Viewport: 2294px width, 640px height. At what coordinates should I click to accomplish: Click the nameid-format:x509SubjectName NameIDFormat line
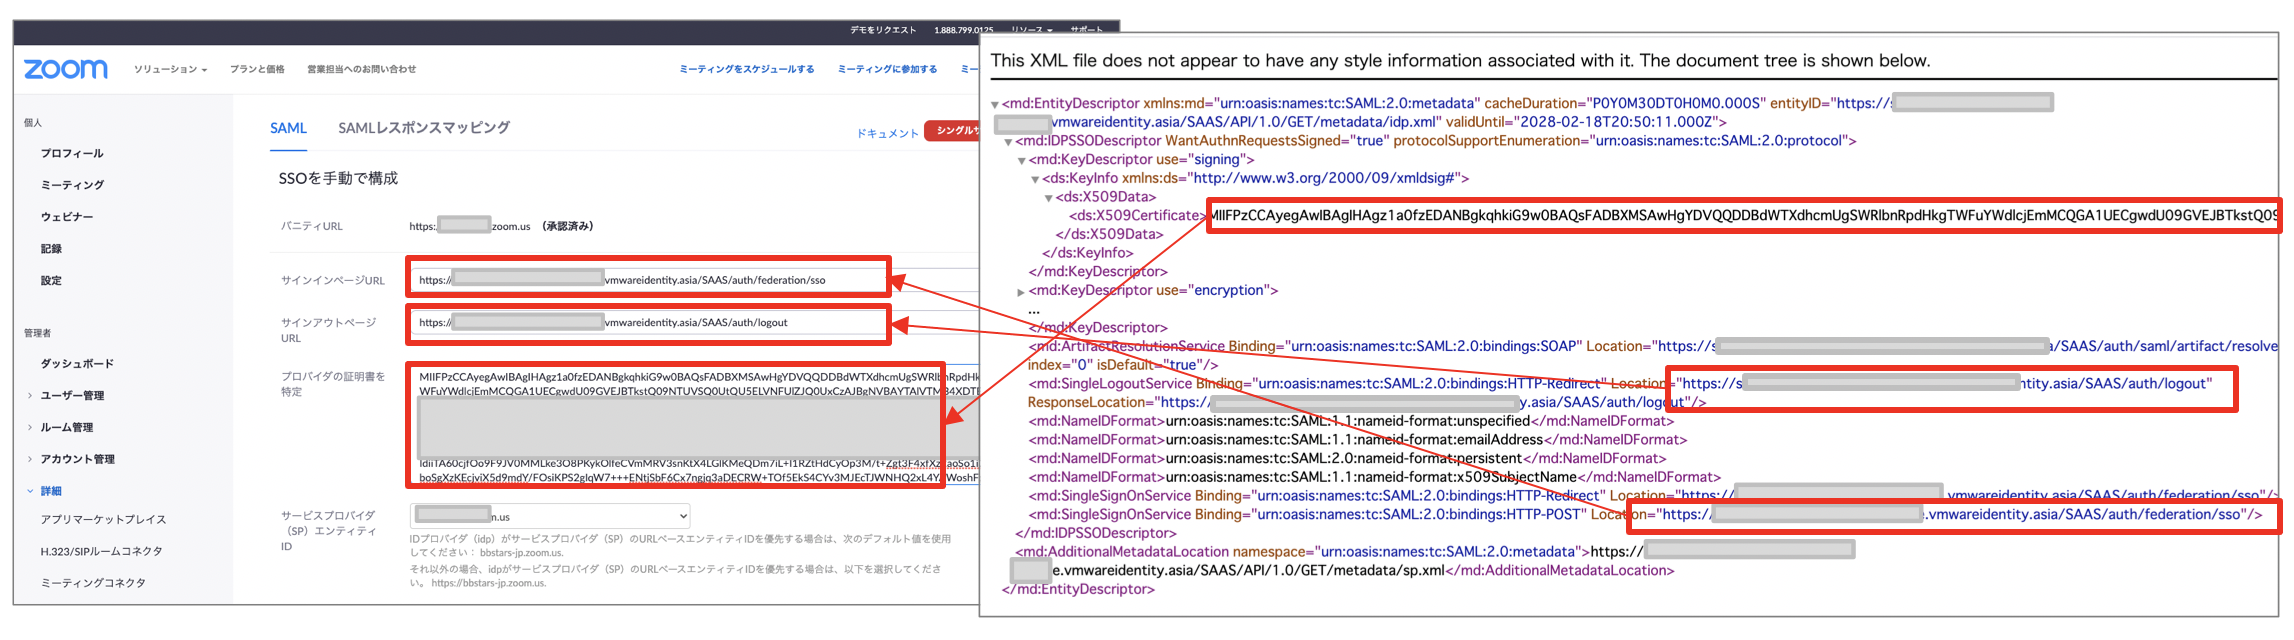click(x=1374, y=478)
